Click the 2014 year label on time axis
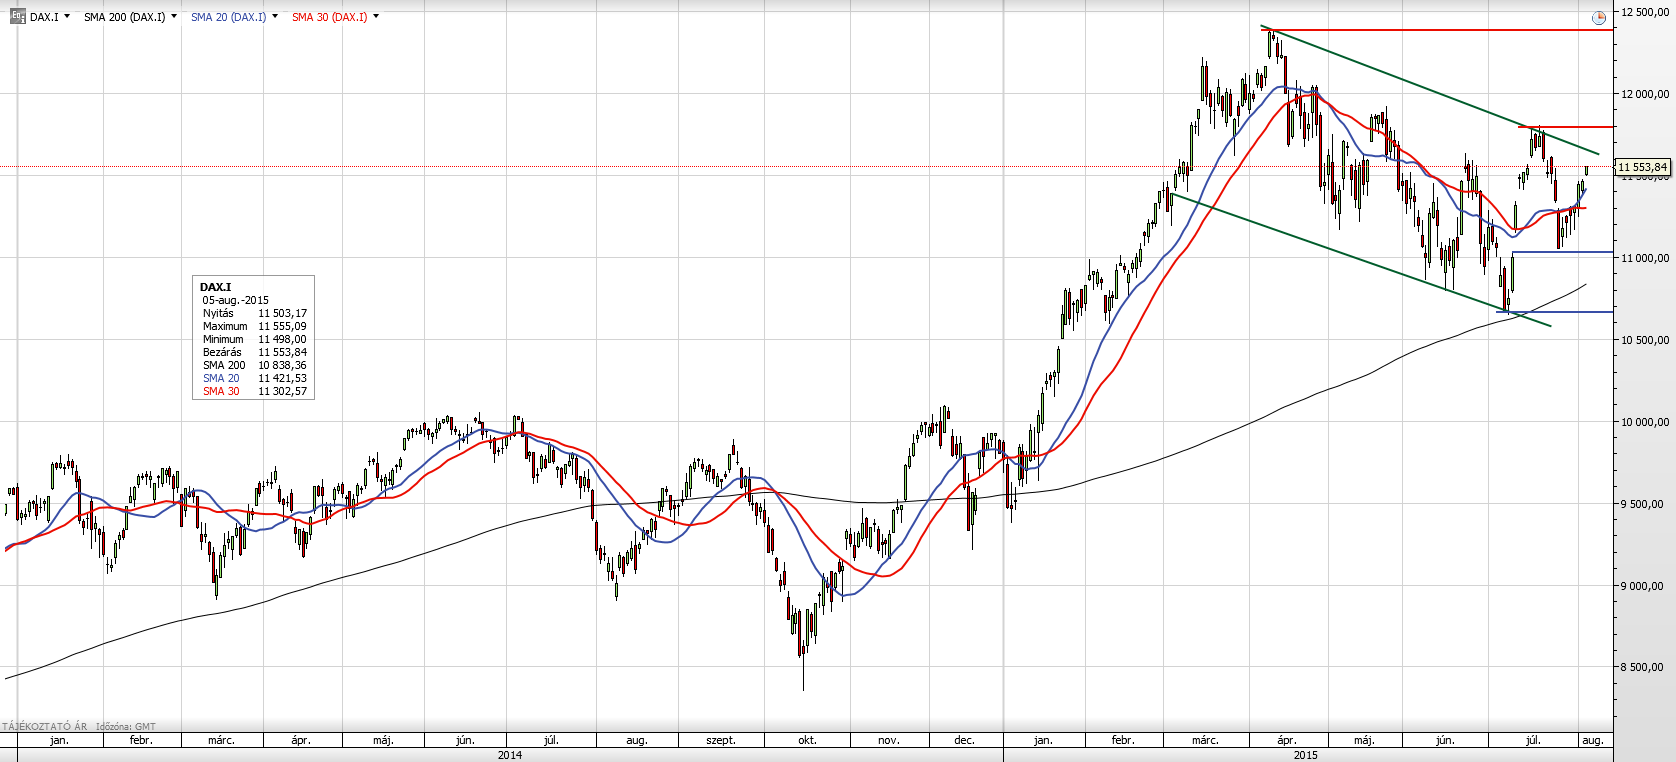 click(510, 755)
